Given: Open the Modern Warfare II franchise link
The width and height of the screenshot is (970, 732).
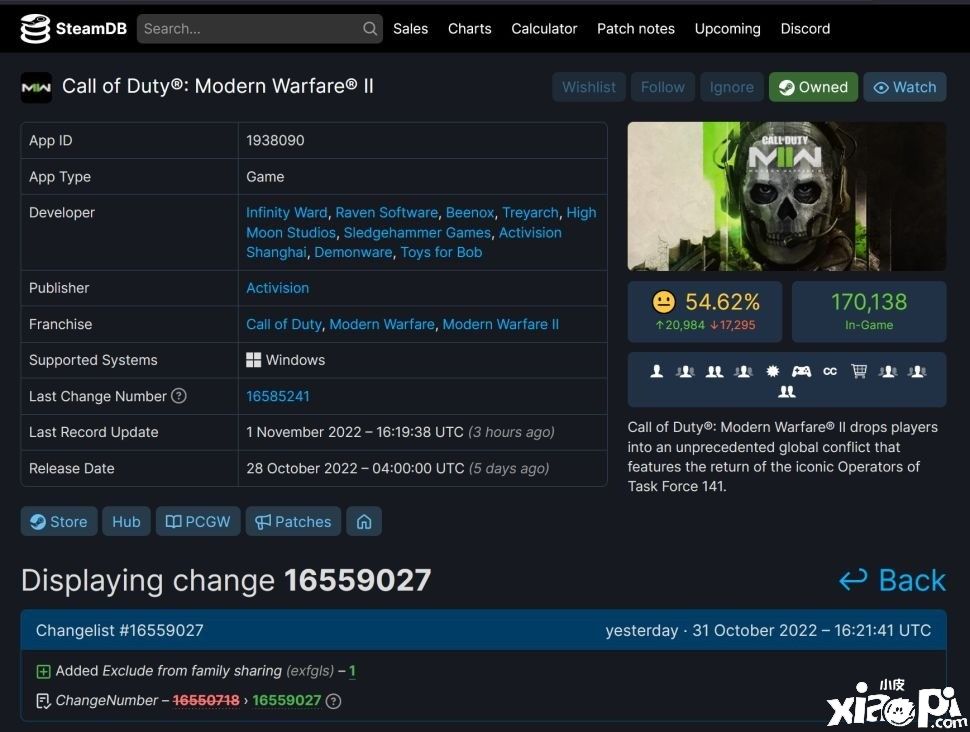Looking at the screenshot, I should [x=500, y=324].
